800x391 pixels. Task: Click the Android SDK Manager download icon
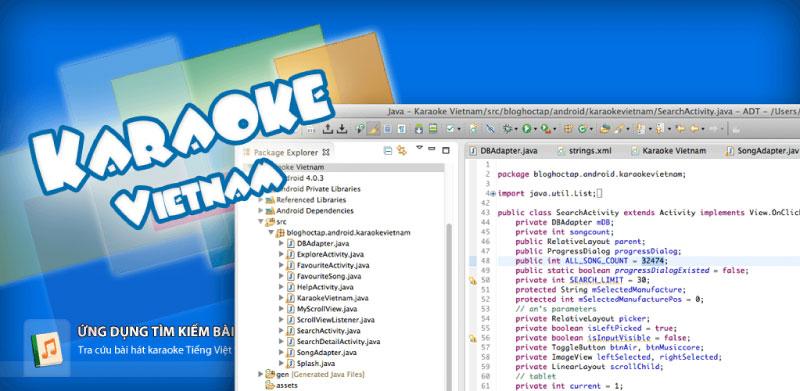pos(419,129)
